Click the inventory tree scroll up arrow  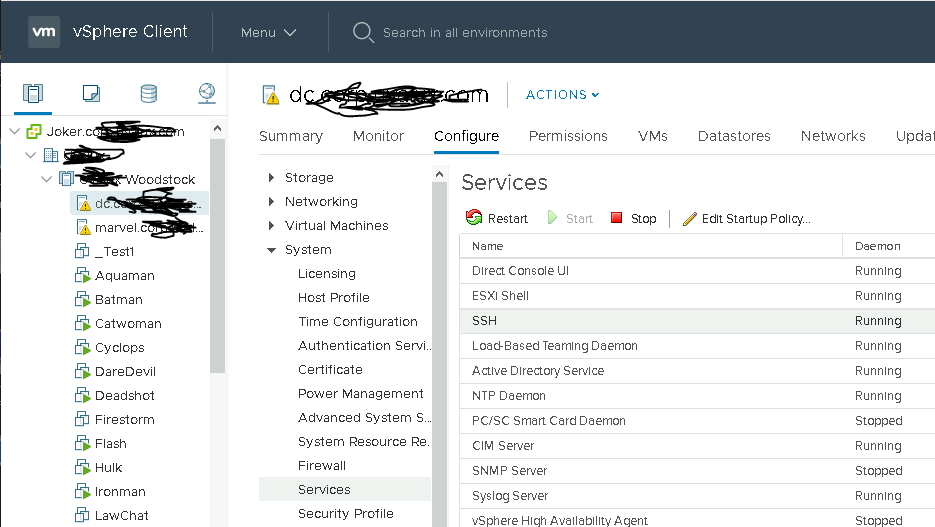point(217,128)
